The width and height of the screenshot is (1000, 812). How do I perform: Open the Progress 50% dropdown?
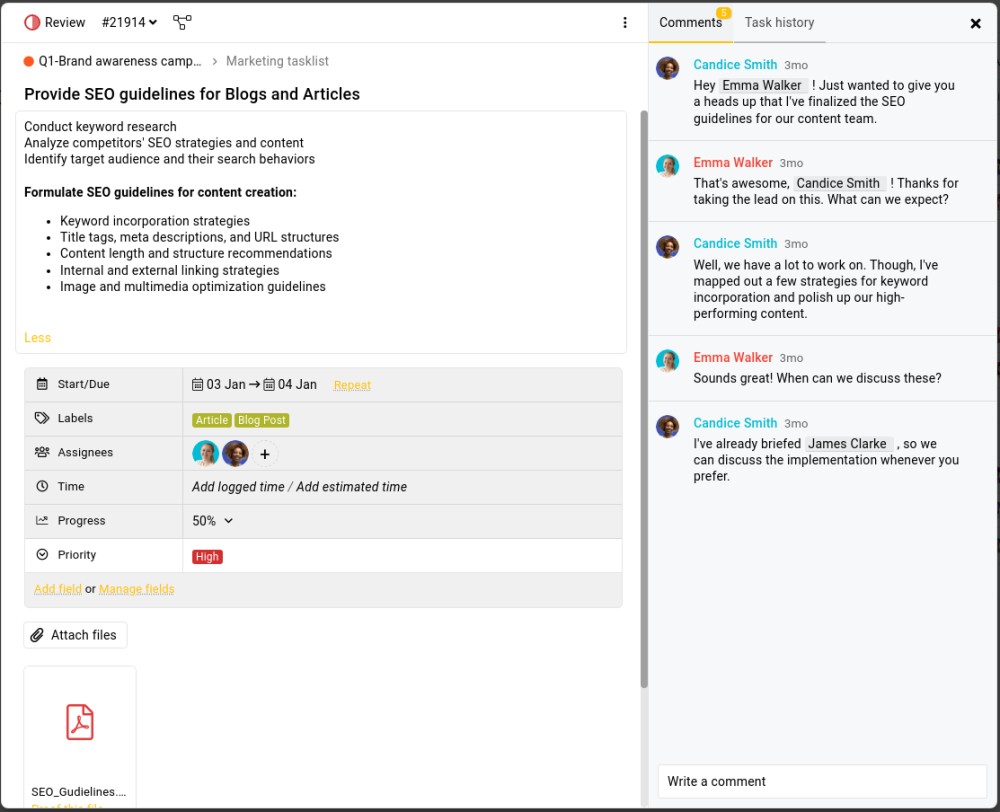click(212, 521)
